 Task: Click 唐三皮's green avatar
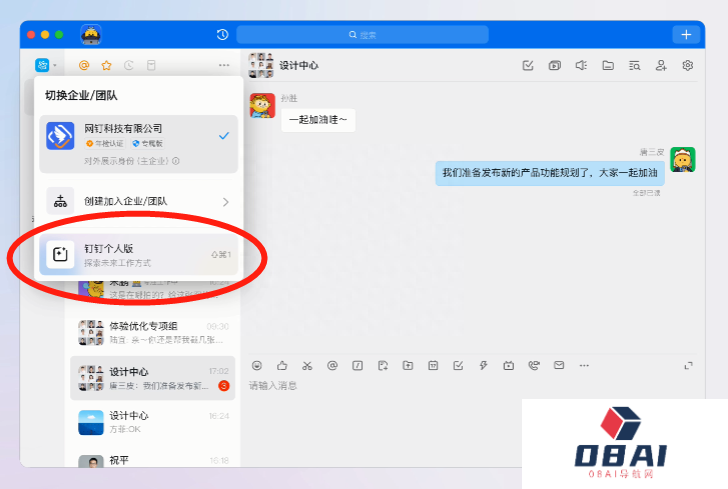(682, 160)
